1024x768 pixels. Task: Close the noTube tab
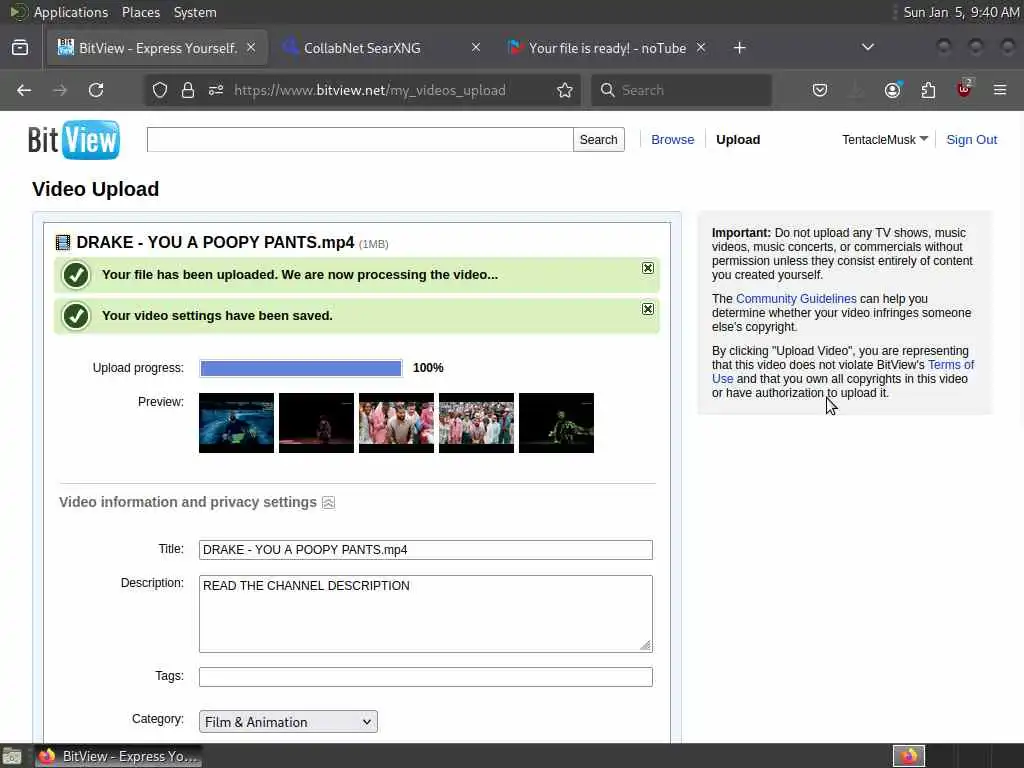click(701, 48)
